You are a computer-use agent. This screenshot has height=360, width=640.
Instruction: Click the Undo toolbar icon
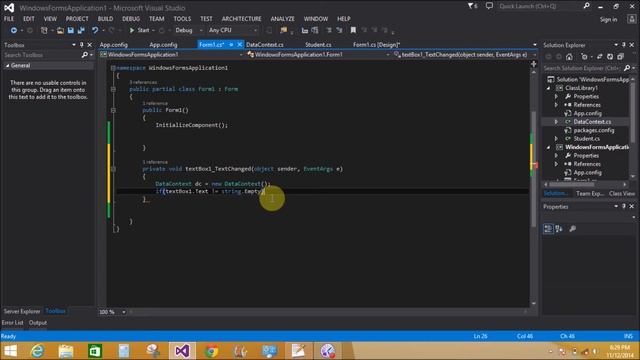point(95,30)
